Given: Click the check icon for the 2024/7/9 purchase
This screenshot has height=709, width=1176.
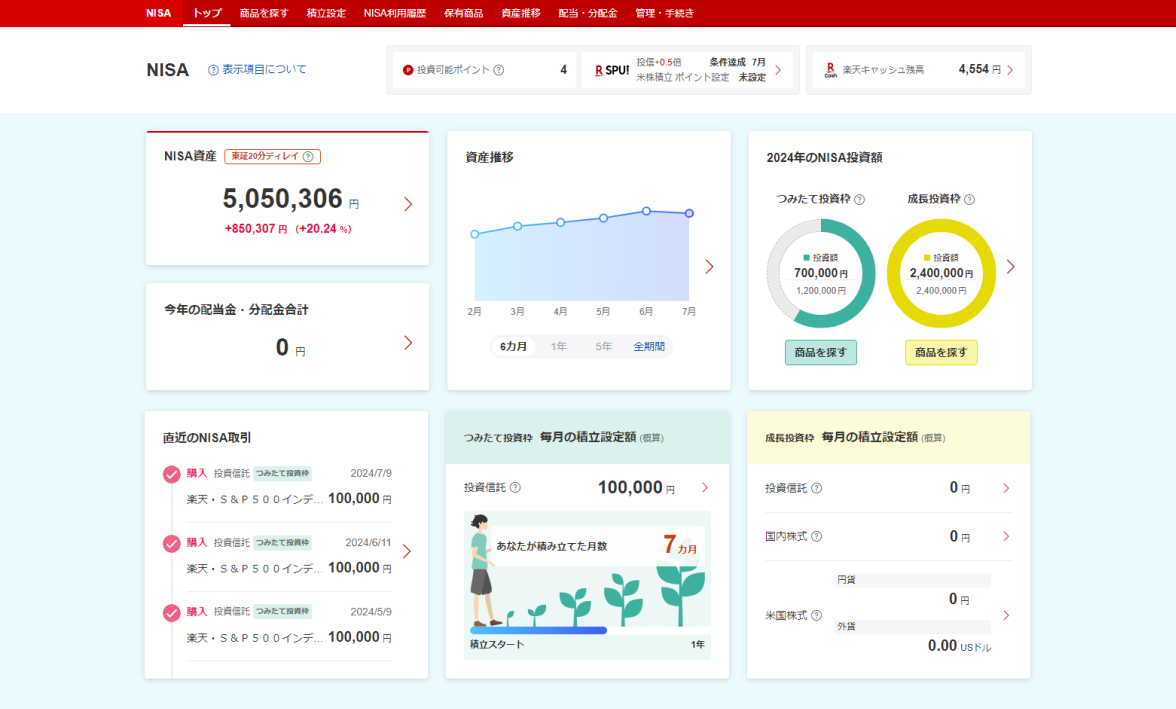Looking at the screenshot, I should coord(171,474).
